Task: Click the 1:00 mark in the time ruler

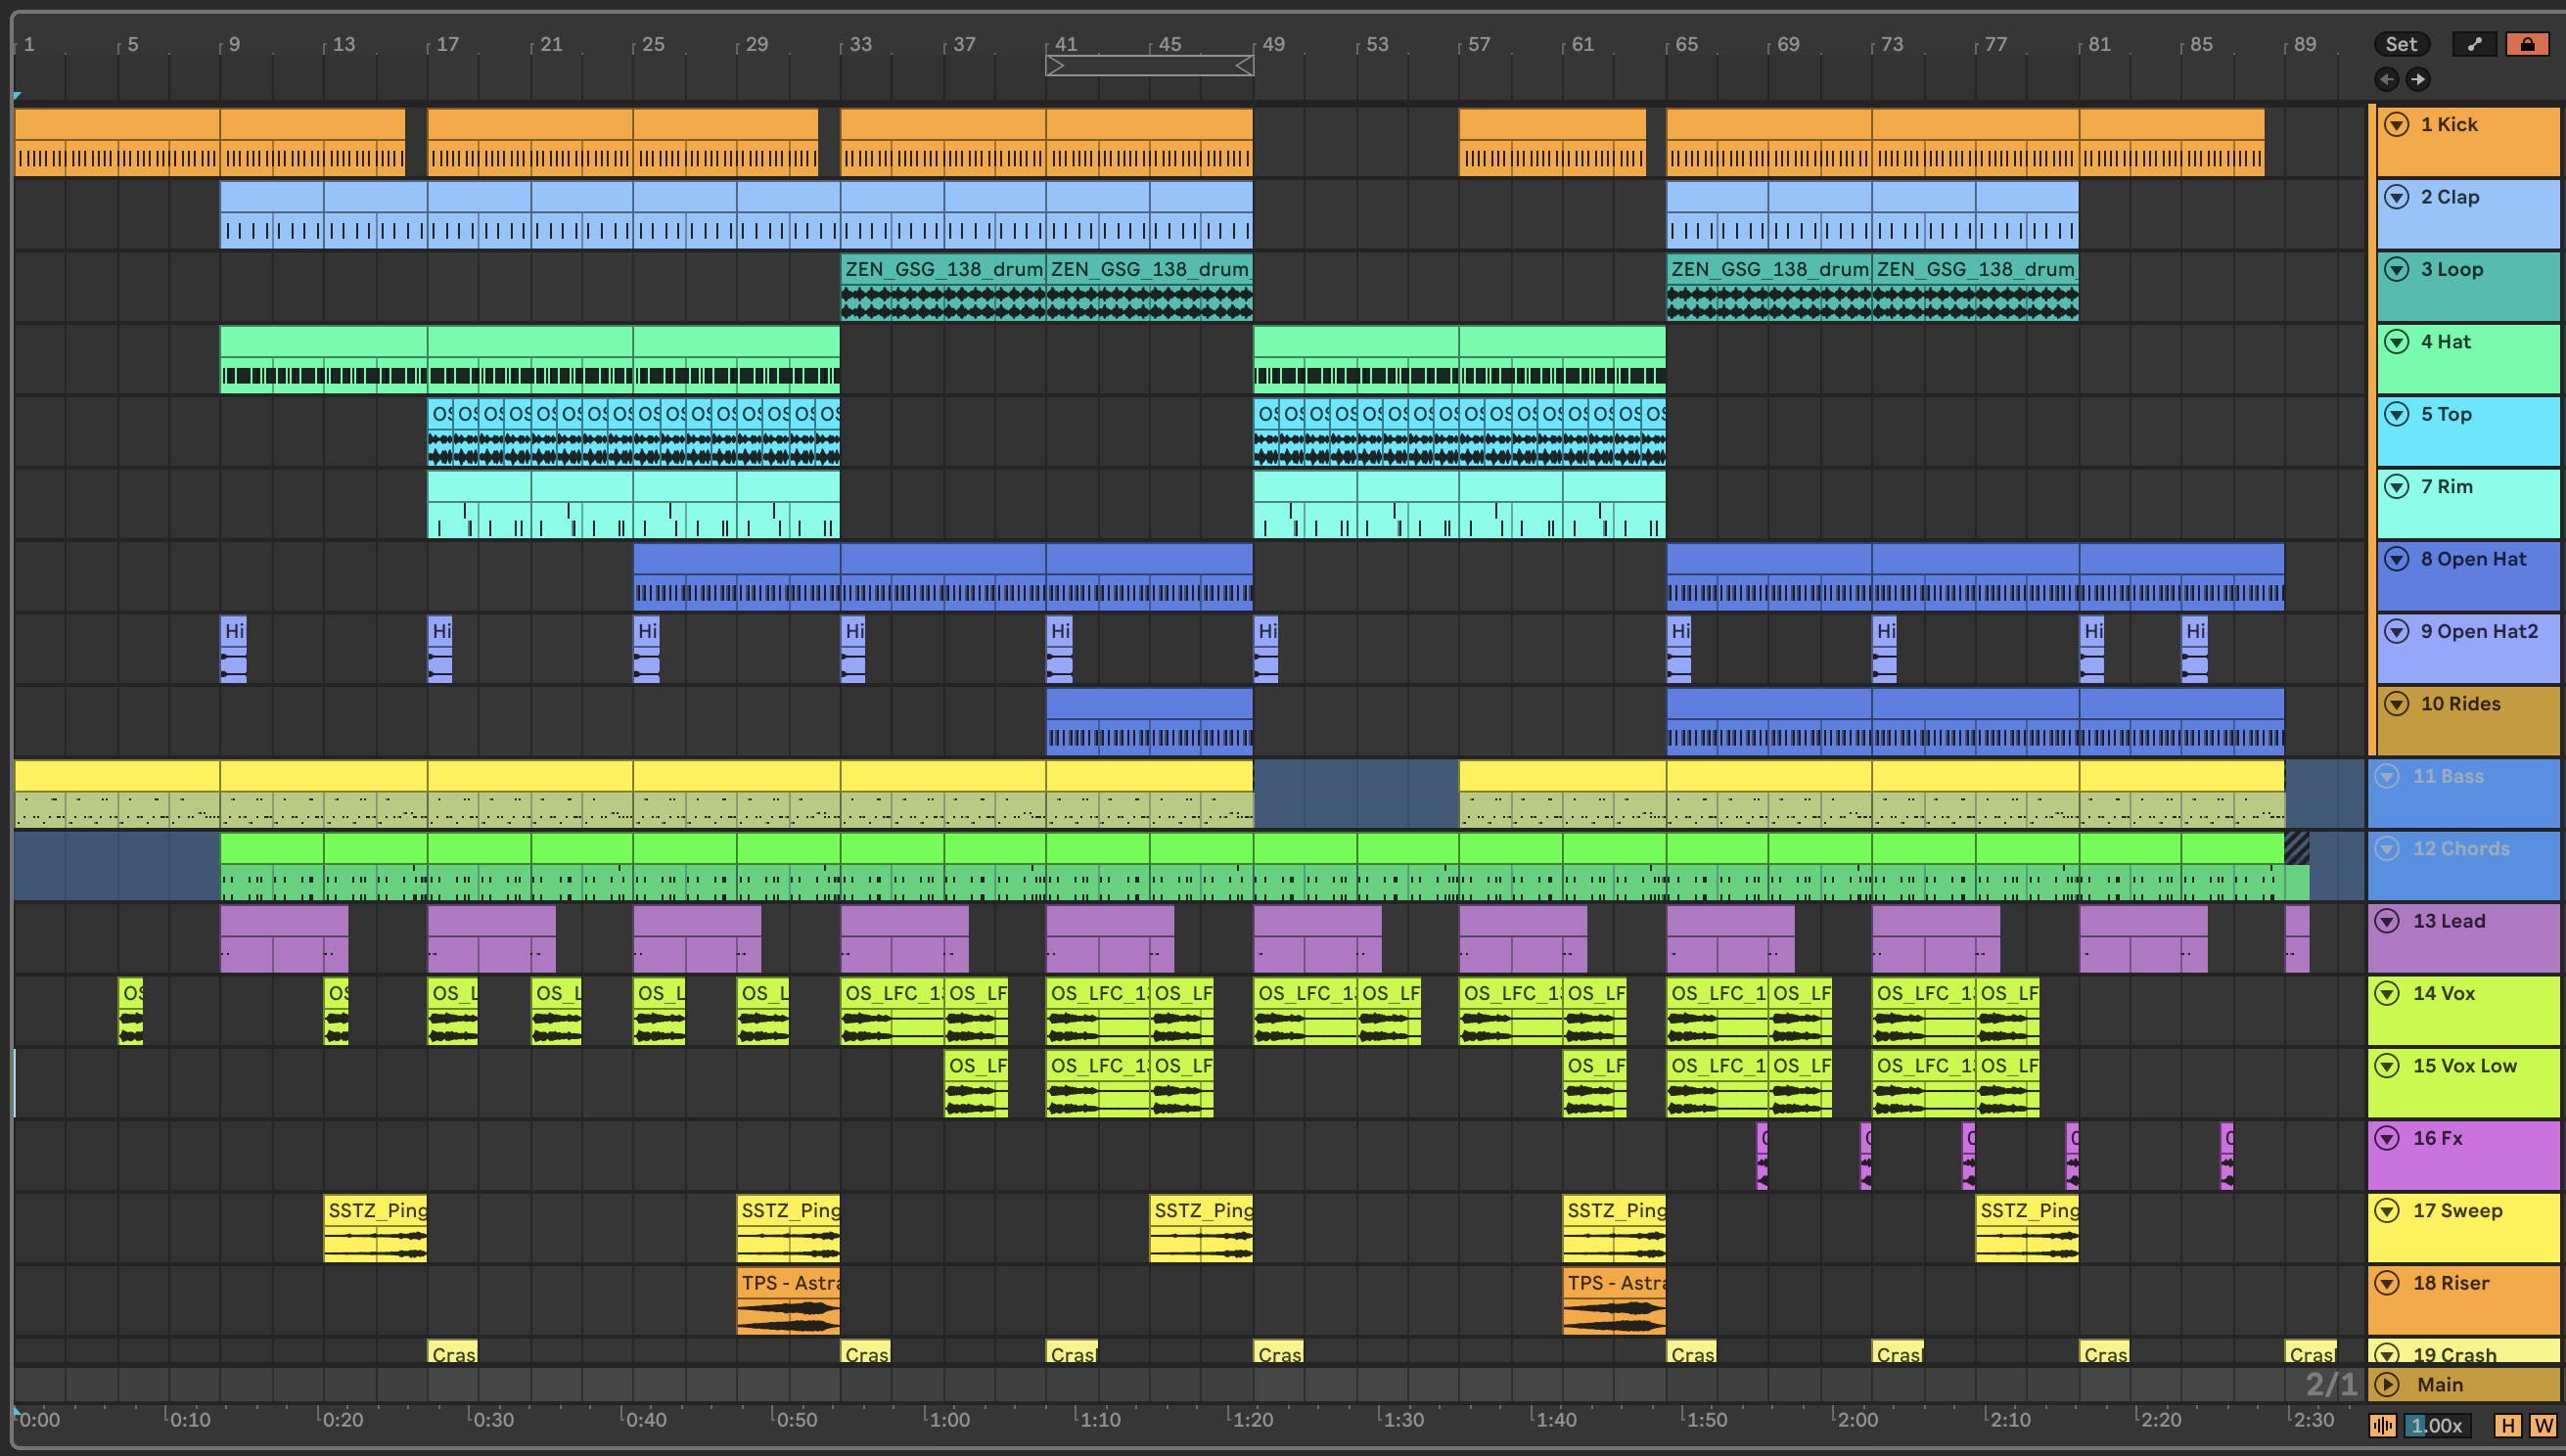Action: click(948, 1419)
